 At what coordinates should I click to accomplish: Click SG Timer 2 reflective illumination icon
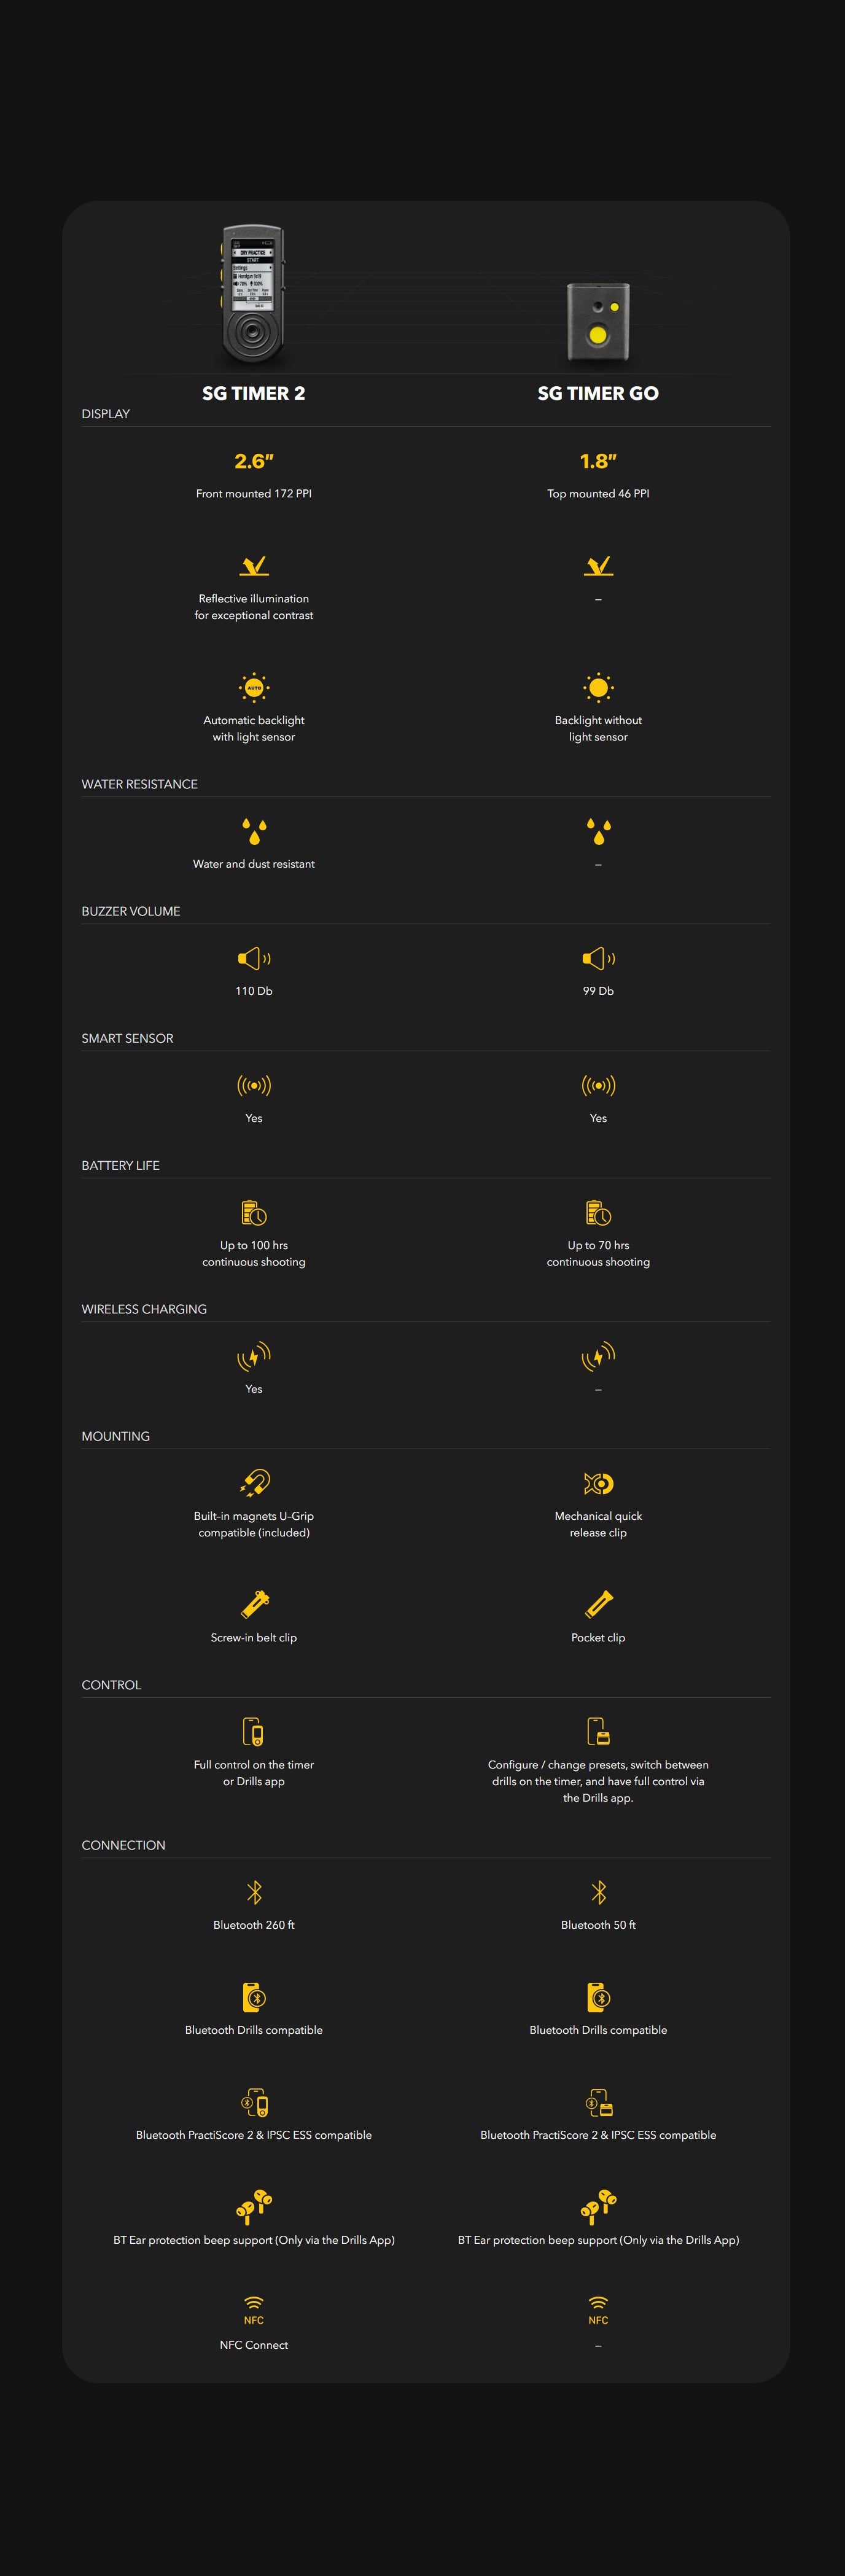(254, 566)
